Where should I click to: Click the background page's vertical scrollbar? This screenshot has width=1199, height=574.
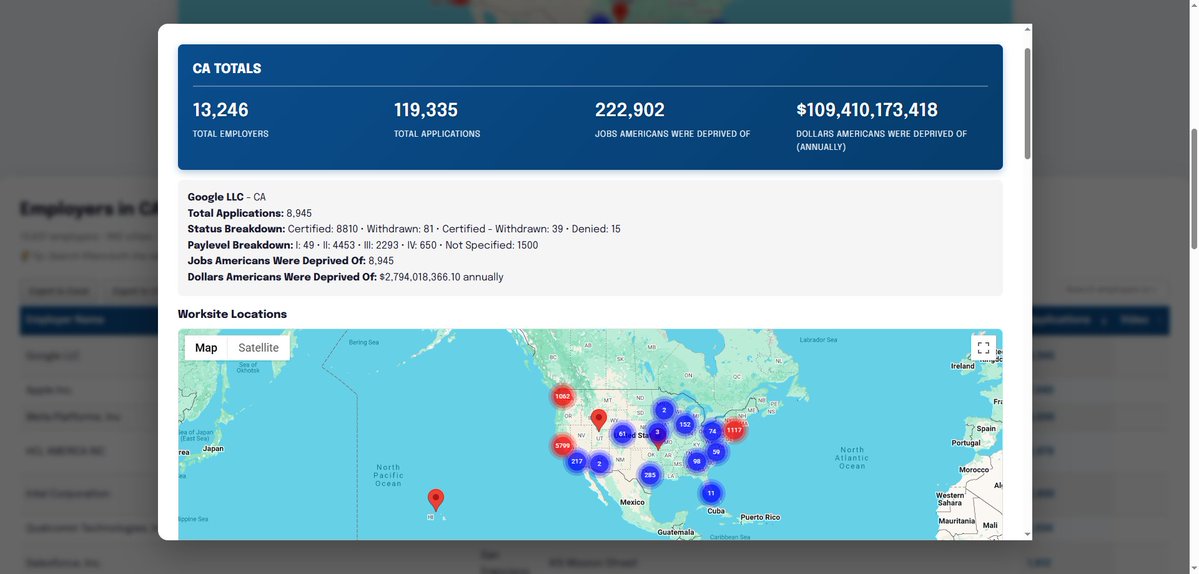click(1194, 189)
